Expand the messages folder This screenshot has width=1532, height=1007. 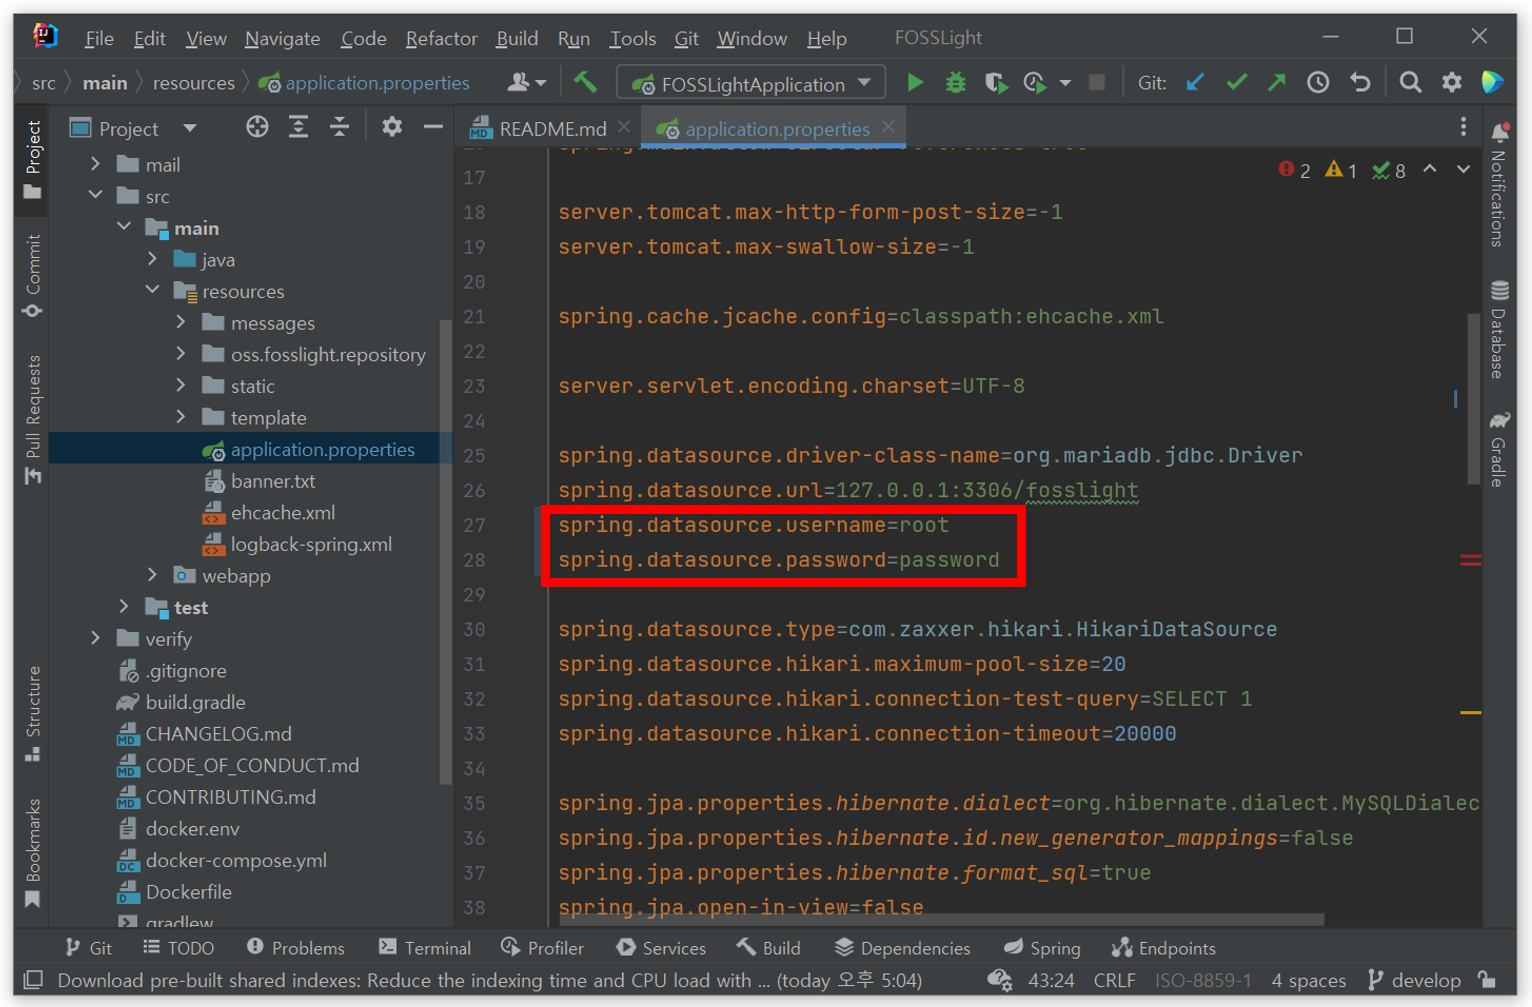click(181, 323)
